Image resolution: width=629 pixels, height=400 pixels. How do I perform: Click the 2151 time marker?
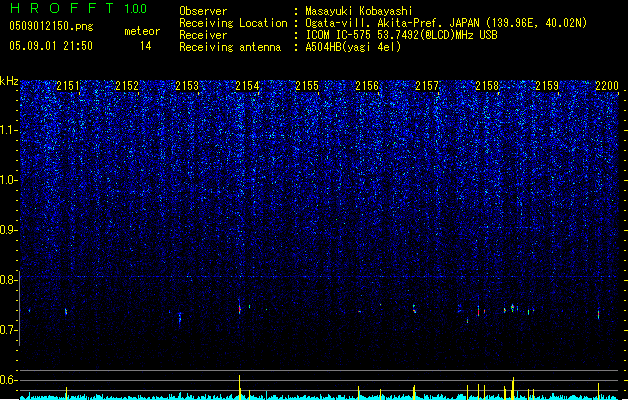pos(68,86)
